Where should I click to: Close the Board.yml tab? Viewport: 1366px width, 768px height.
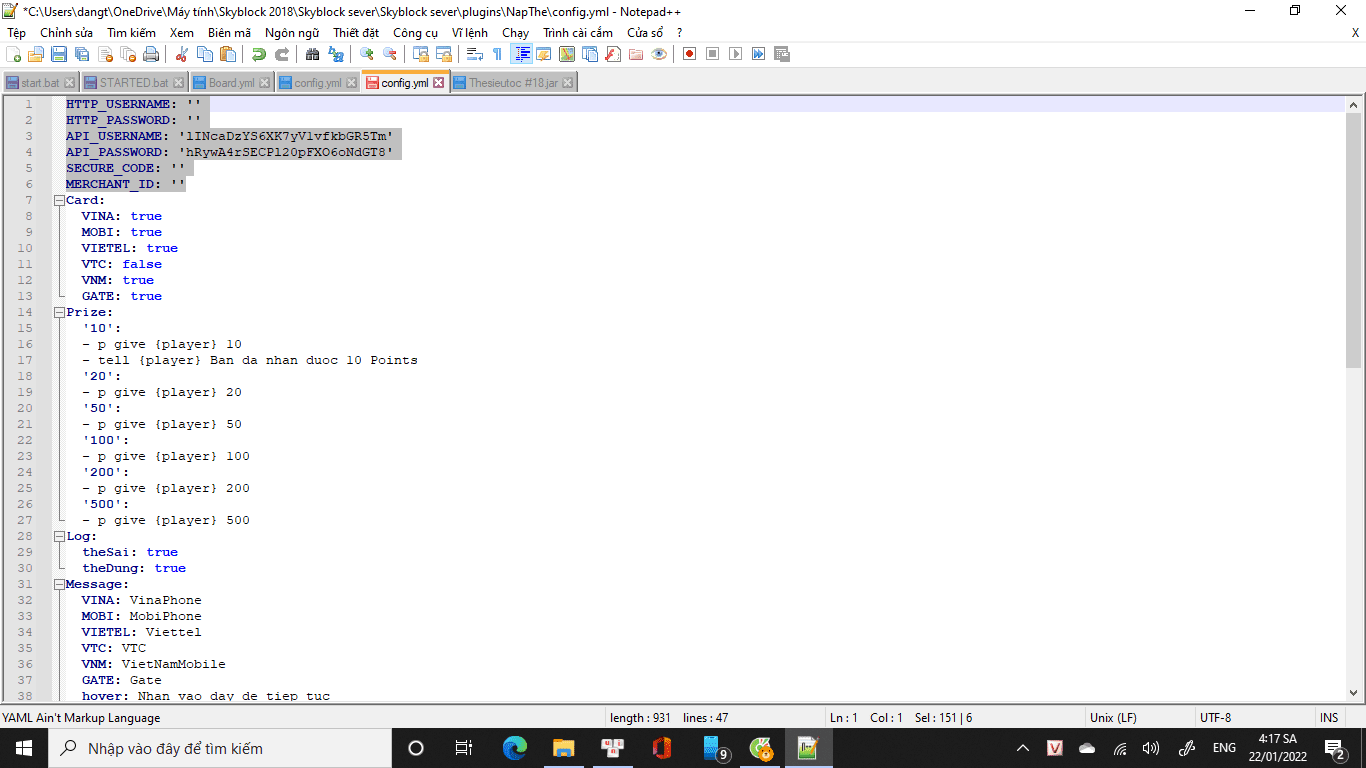(x=264, y=83)
